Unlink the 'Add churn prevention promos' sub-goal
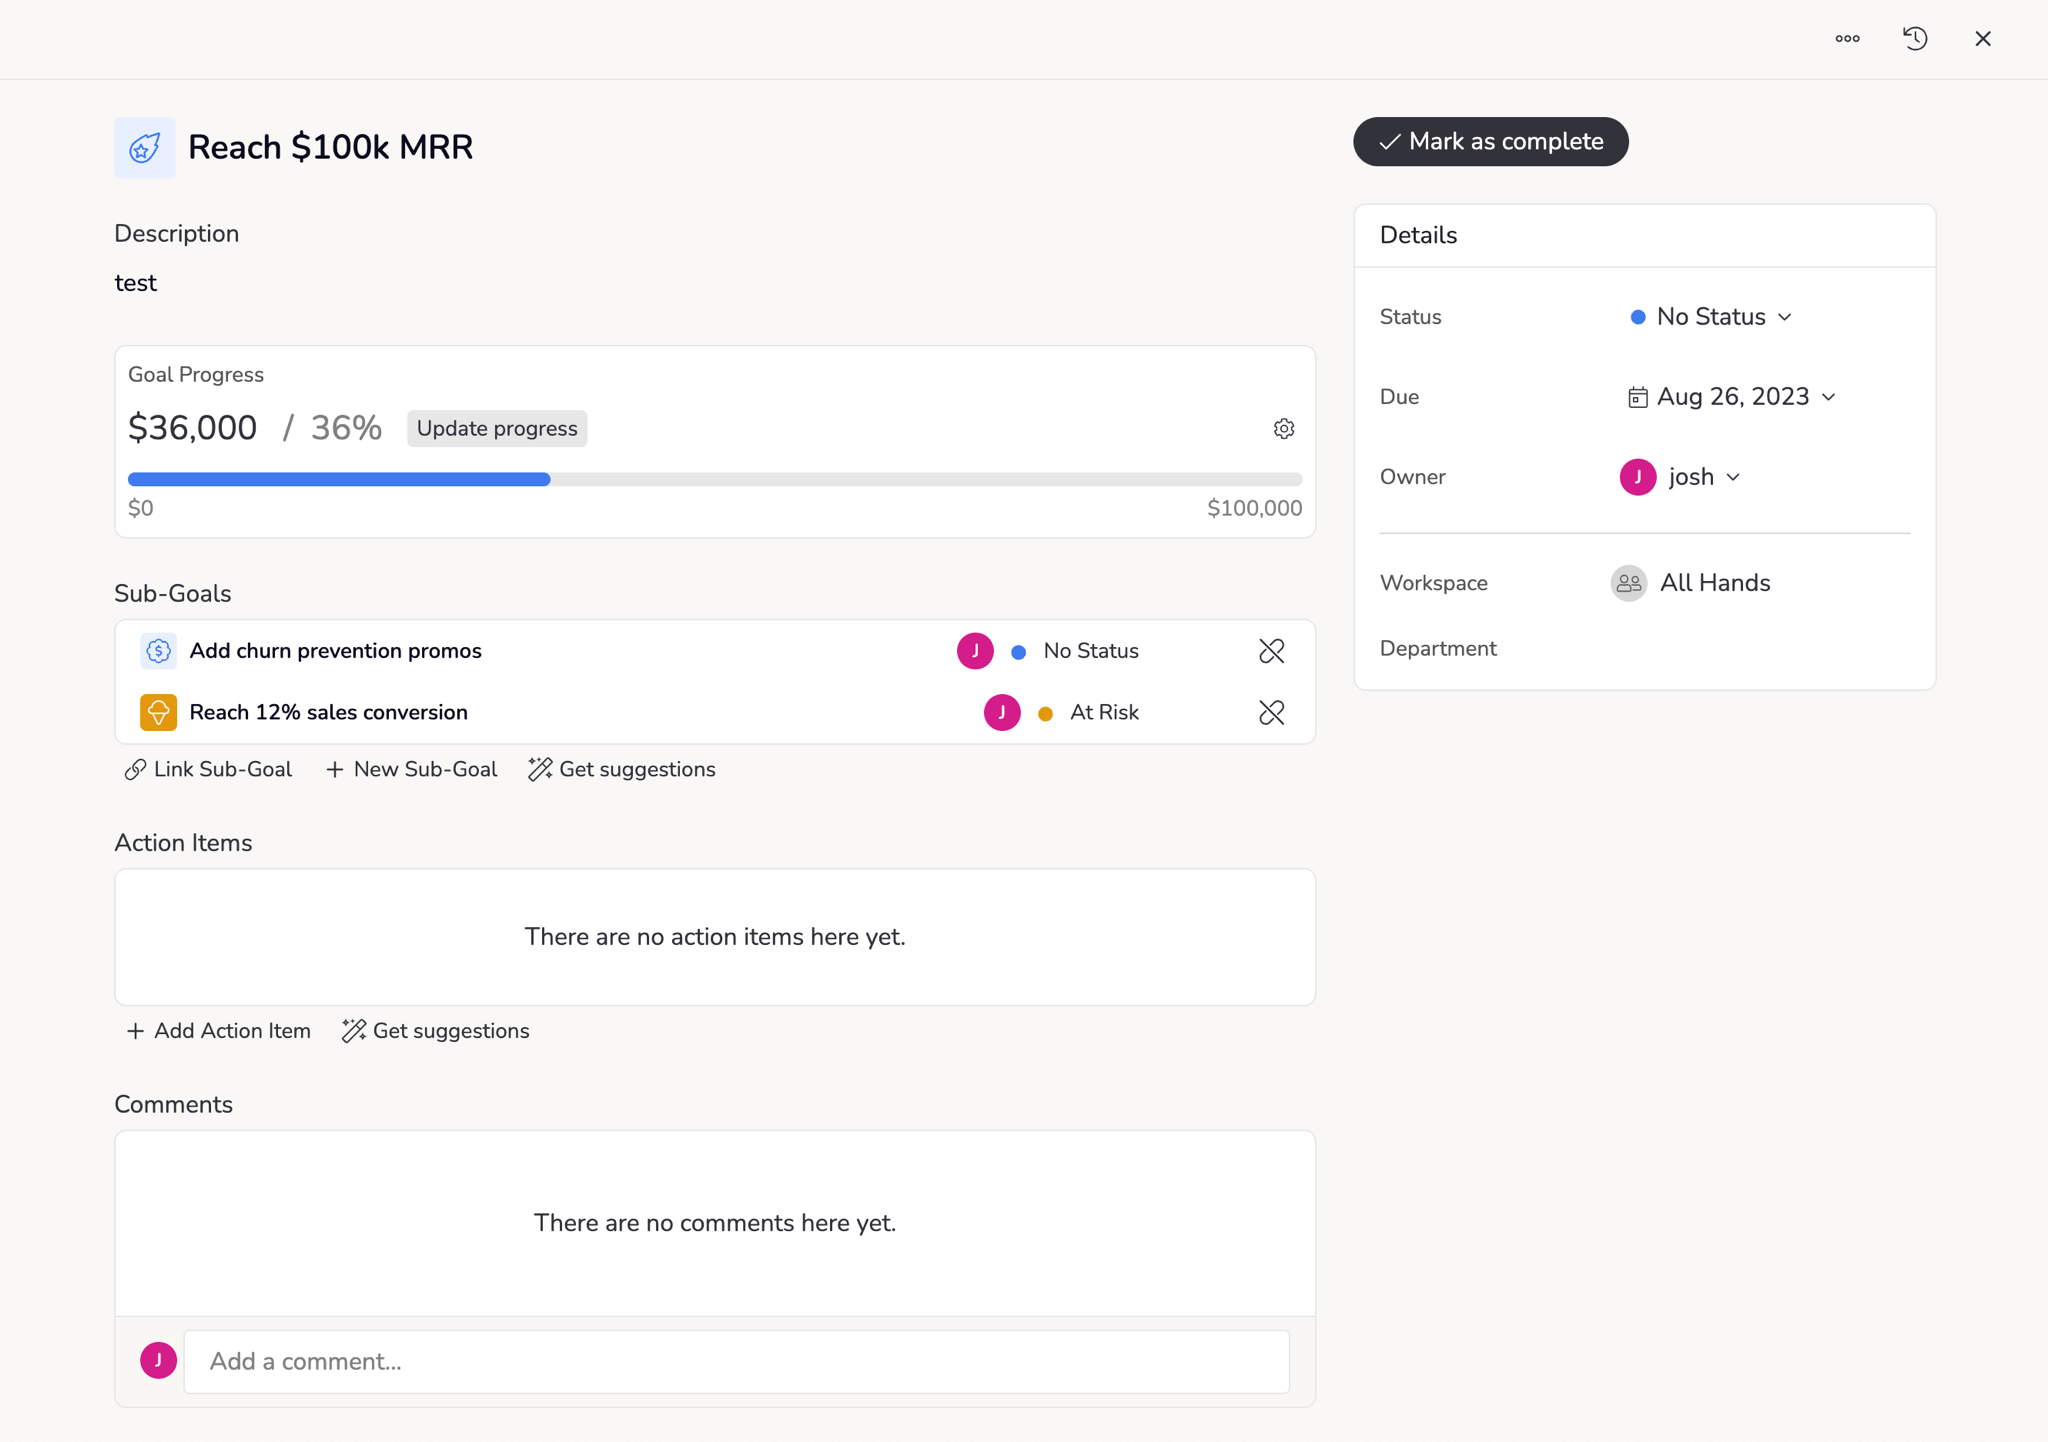 pyautogui.click(x=1271, y=651)
